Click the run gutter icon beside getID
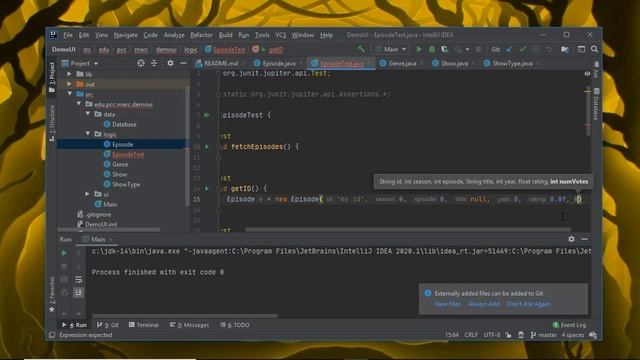The width and height of the screenshot is (640, 360). pyautogui.click(x=207, y=189)
